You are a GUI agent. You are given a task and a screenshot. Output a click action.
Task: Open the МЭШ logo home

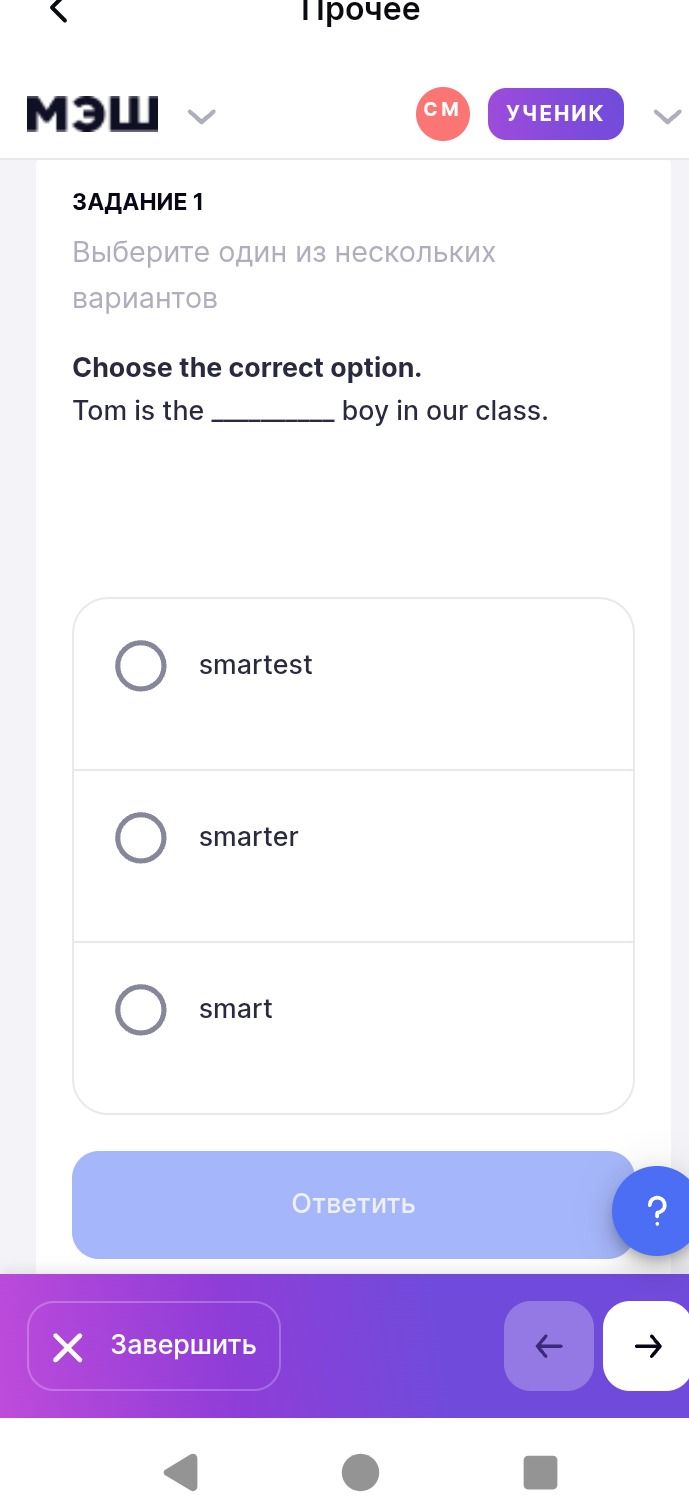[92, 114]
